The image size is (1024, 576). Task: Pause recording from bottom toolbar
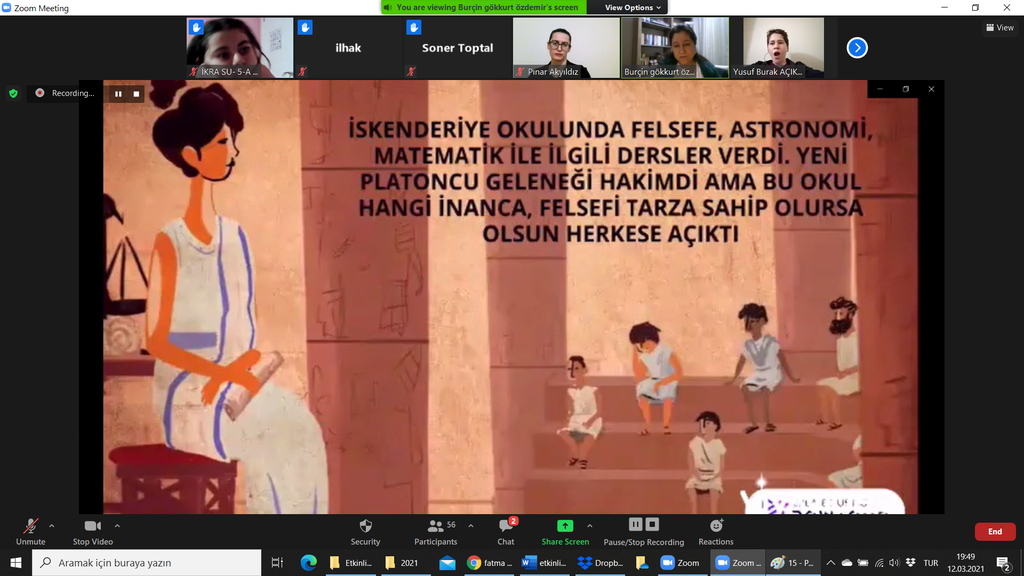635,524
